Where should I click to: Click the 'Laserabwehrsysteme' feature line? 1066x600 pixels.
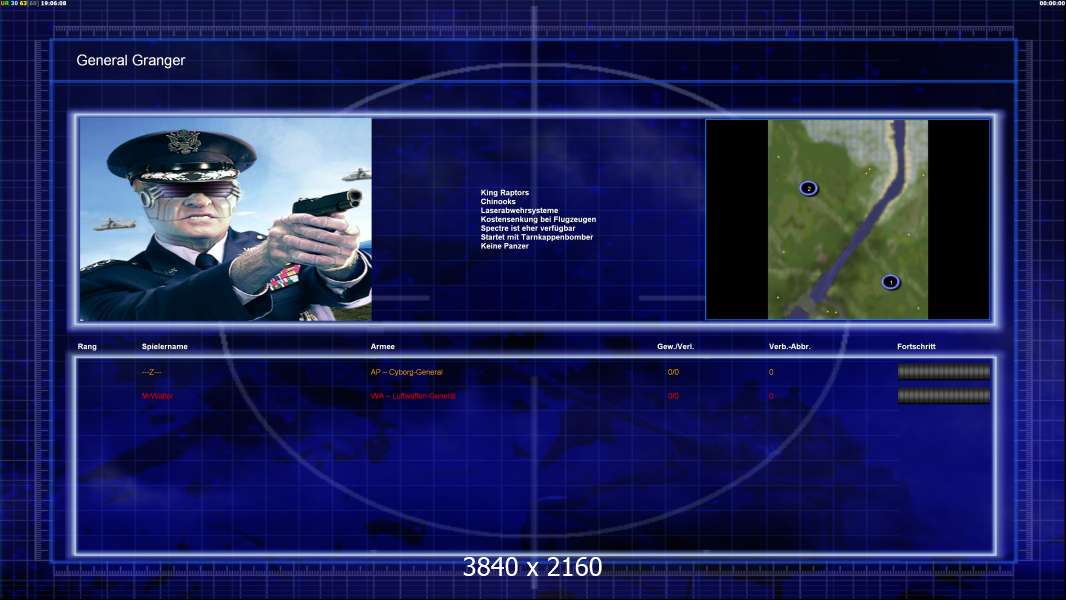[x=519, y=211]
